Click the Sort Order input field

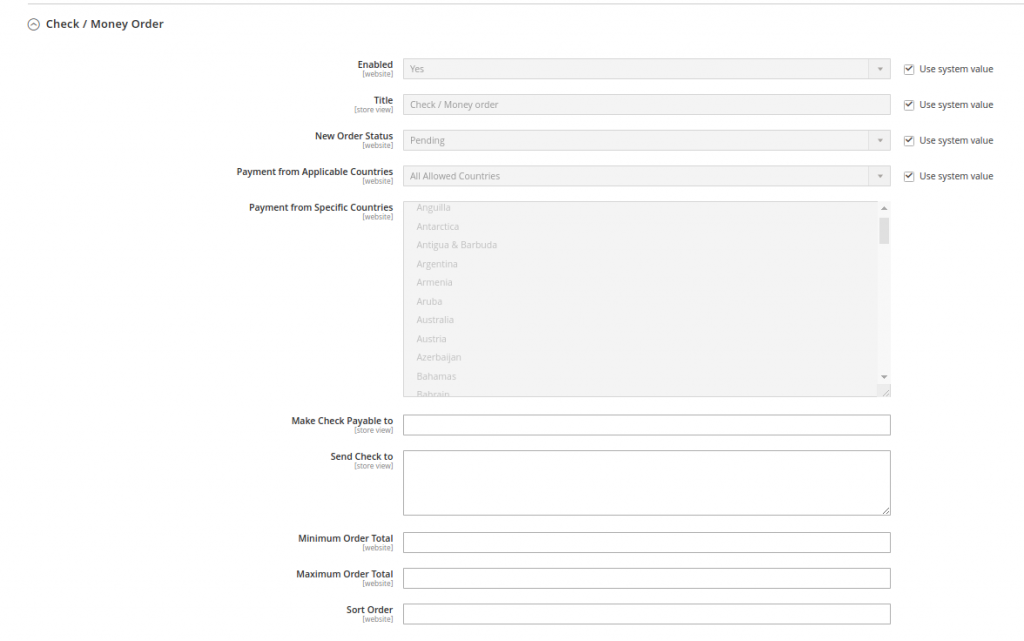point(646,614)
